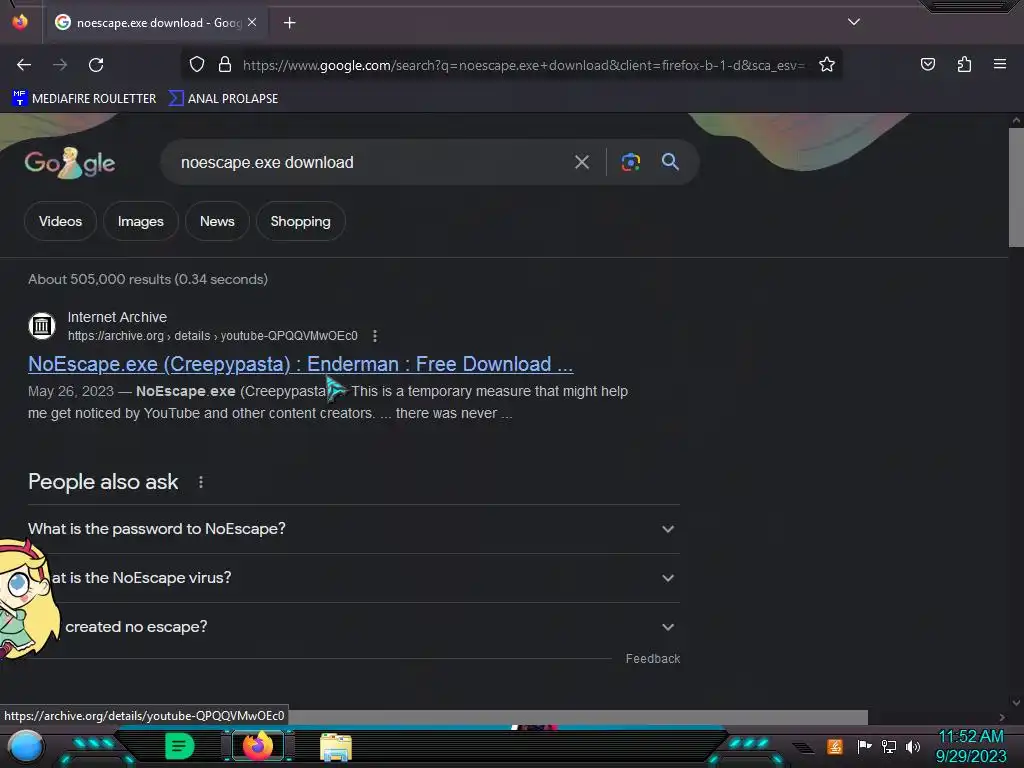Open the second bookmarks toolbar entry
The height and width of the screenshot is (768, 1024).
(223, 99)
